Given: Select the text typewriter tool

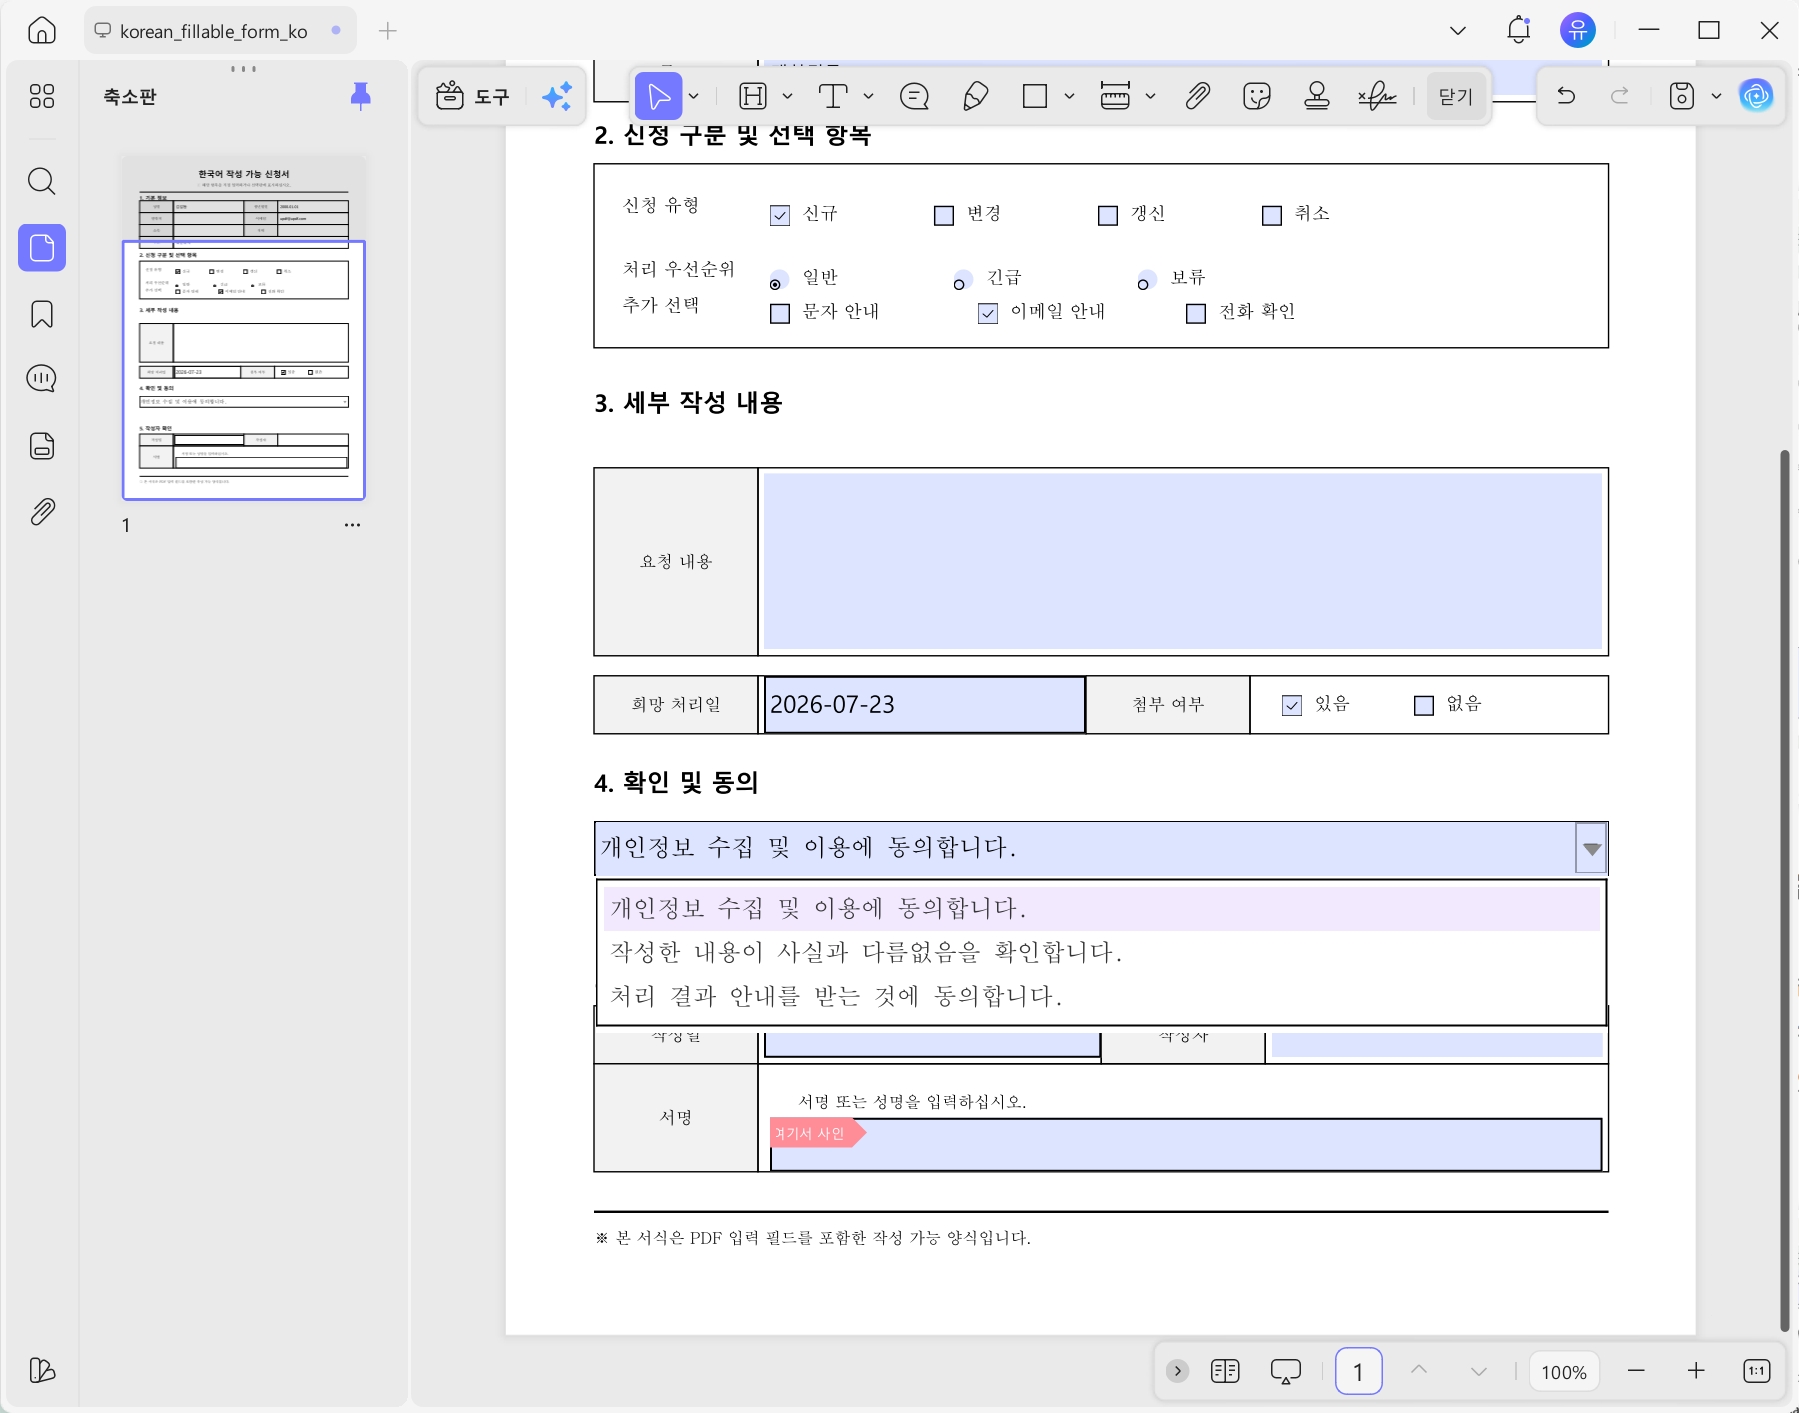Looking at the screenshot, I should (832, 96).
